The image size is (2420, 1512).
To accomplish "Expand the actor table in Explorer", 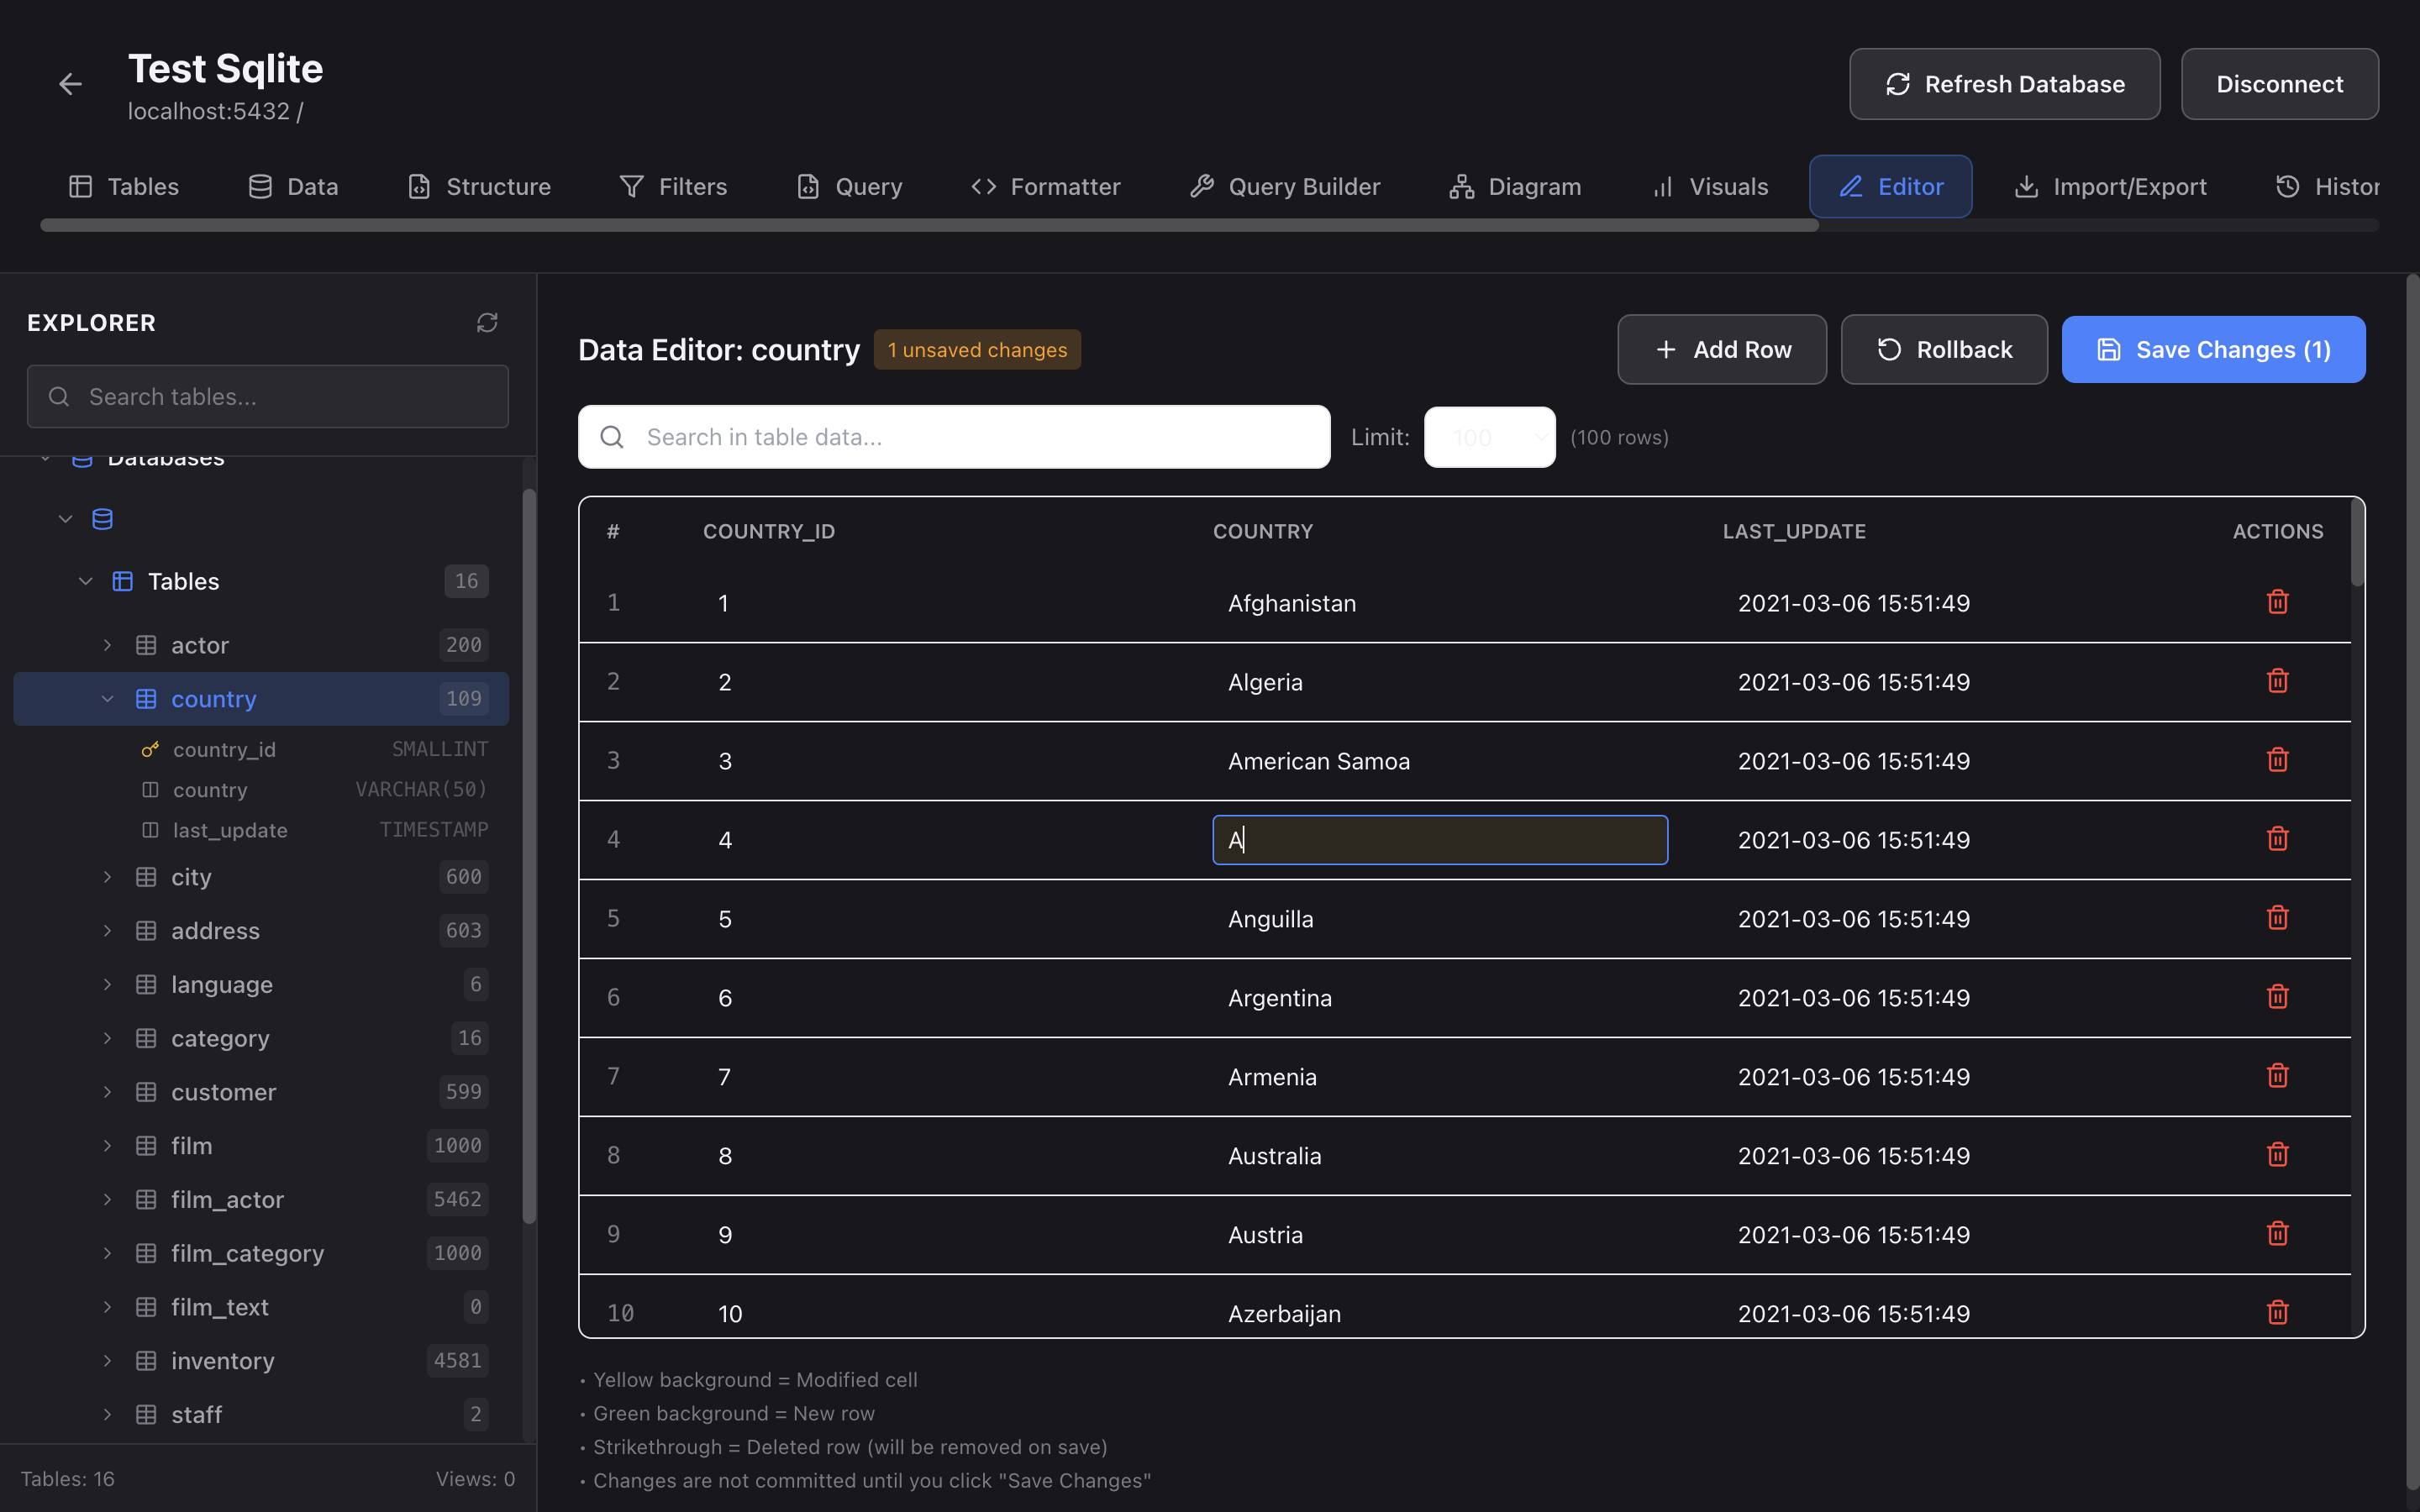I will (x=108, y=645).
